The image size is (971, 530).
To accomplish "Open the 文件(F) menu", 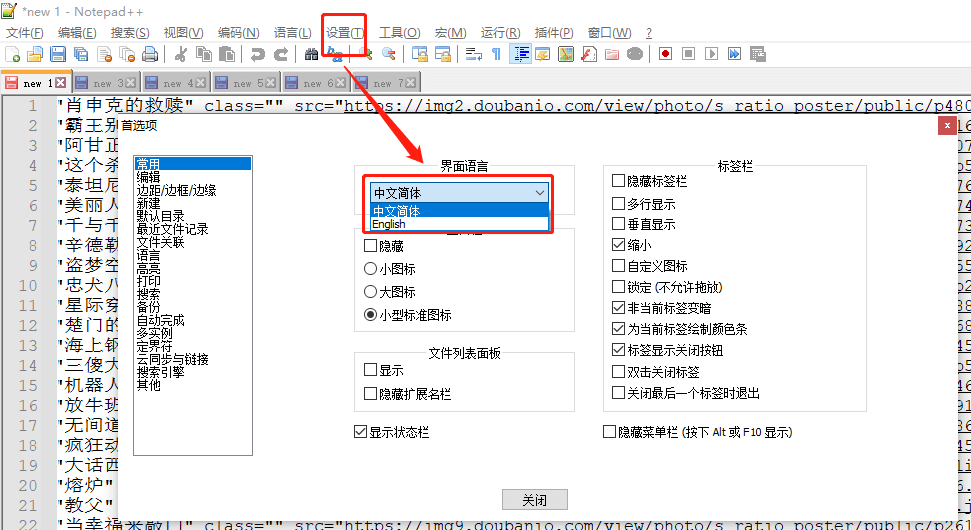I will (x=25, y=33).
